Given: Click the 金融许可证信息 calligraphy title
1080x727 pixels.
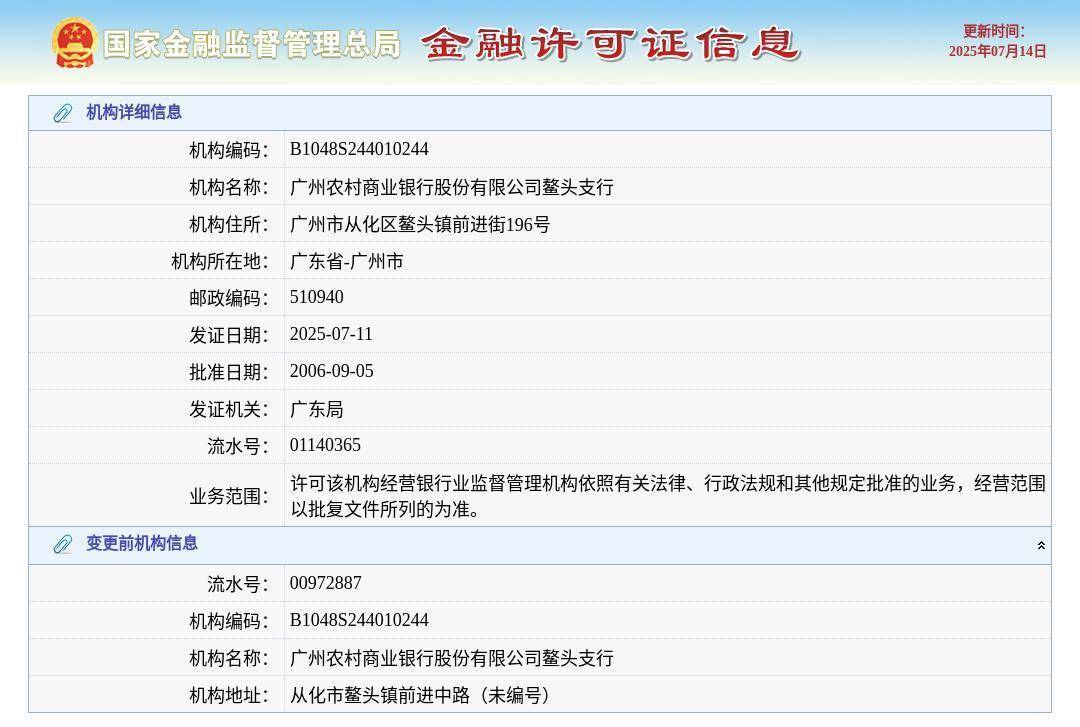Looking at the screenshot, I should [613, 44].
